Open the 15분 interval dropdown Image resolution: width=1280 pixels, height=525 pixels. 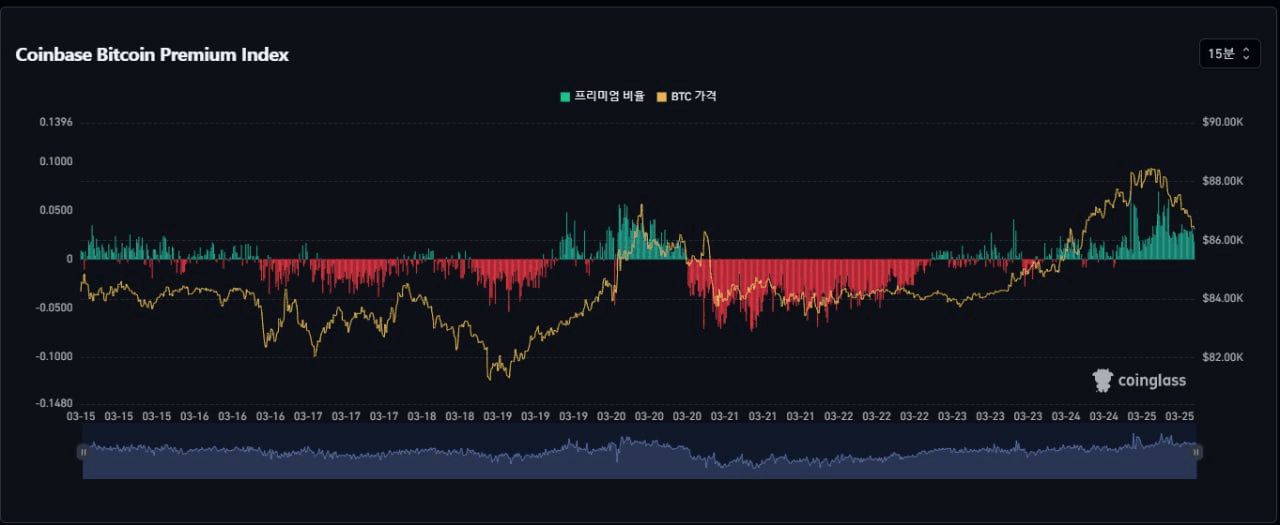(1229, 54)
